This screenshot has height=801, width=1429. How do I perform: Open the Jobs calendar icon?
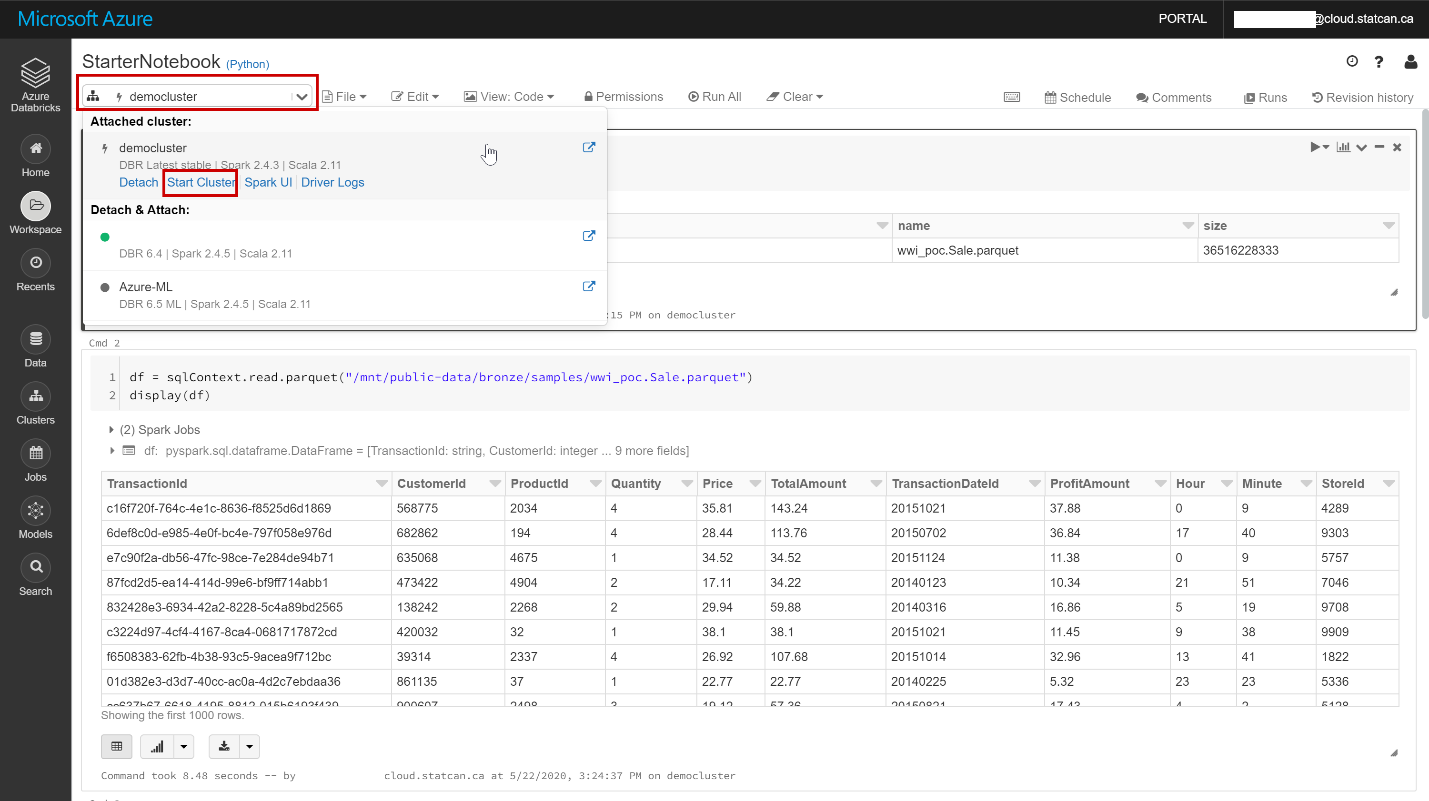click(35, 452)
